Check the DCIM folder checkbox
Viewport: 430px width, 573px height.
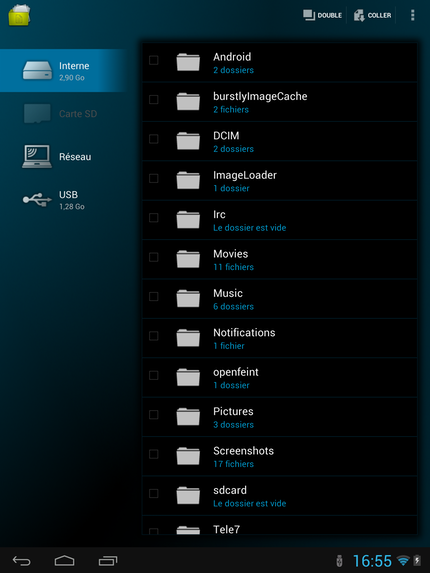(x=154, y=139)
